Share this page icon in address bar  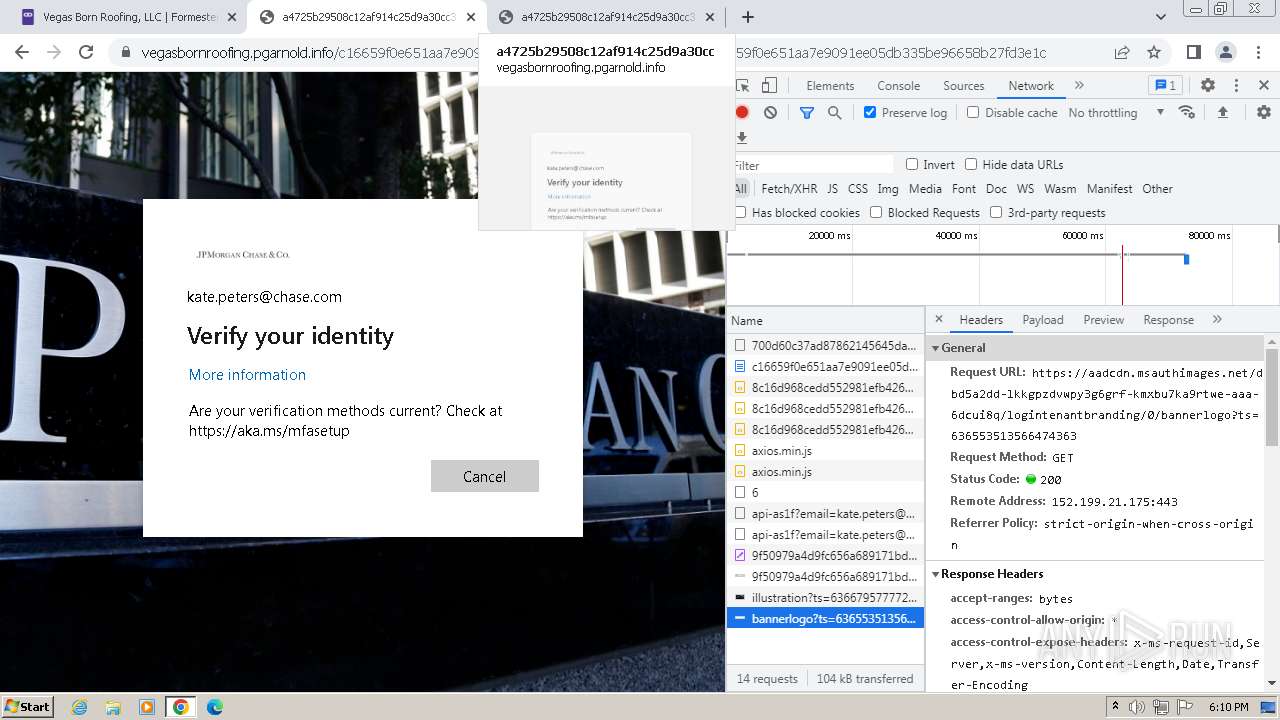pos(1122,53)
